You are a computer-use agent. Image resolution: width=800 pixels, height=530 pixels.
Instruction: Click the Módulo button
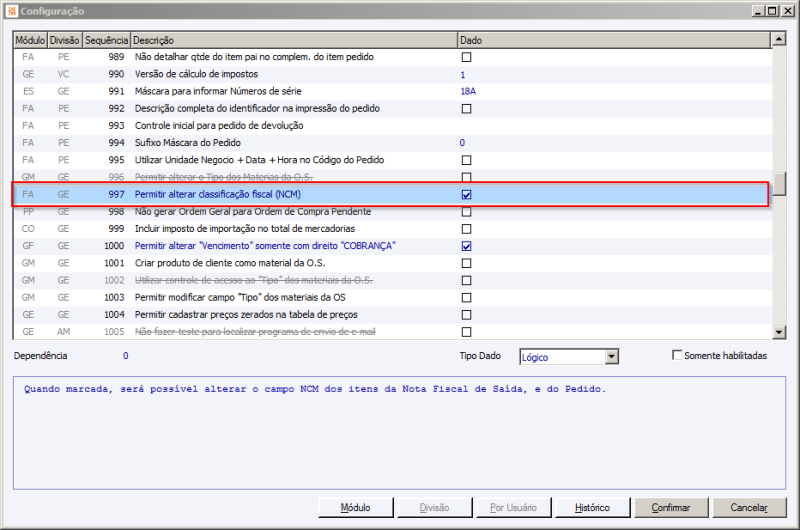356,508
